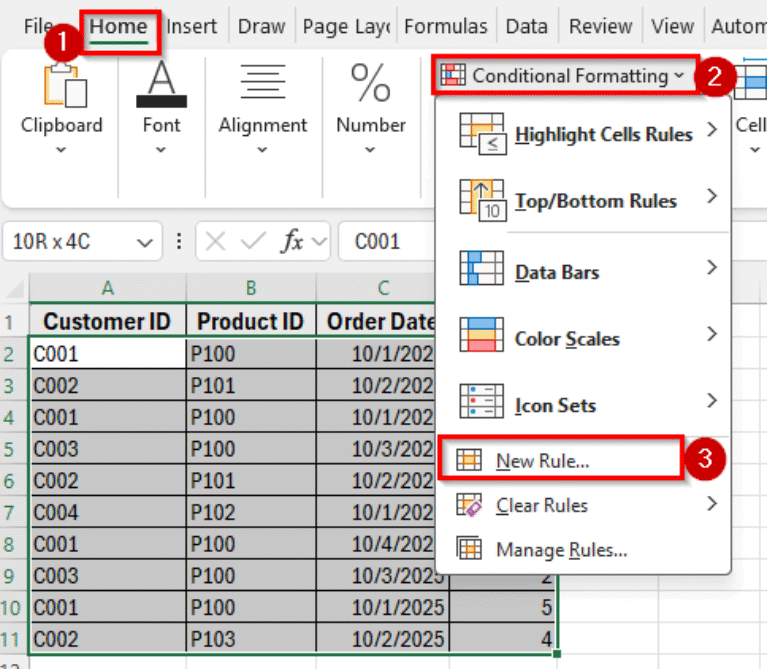
Task: Switch to the Page Layout tab
Action: click(x=346, y=26)
